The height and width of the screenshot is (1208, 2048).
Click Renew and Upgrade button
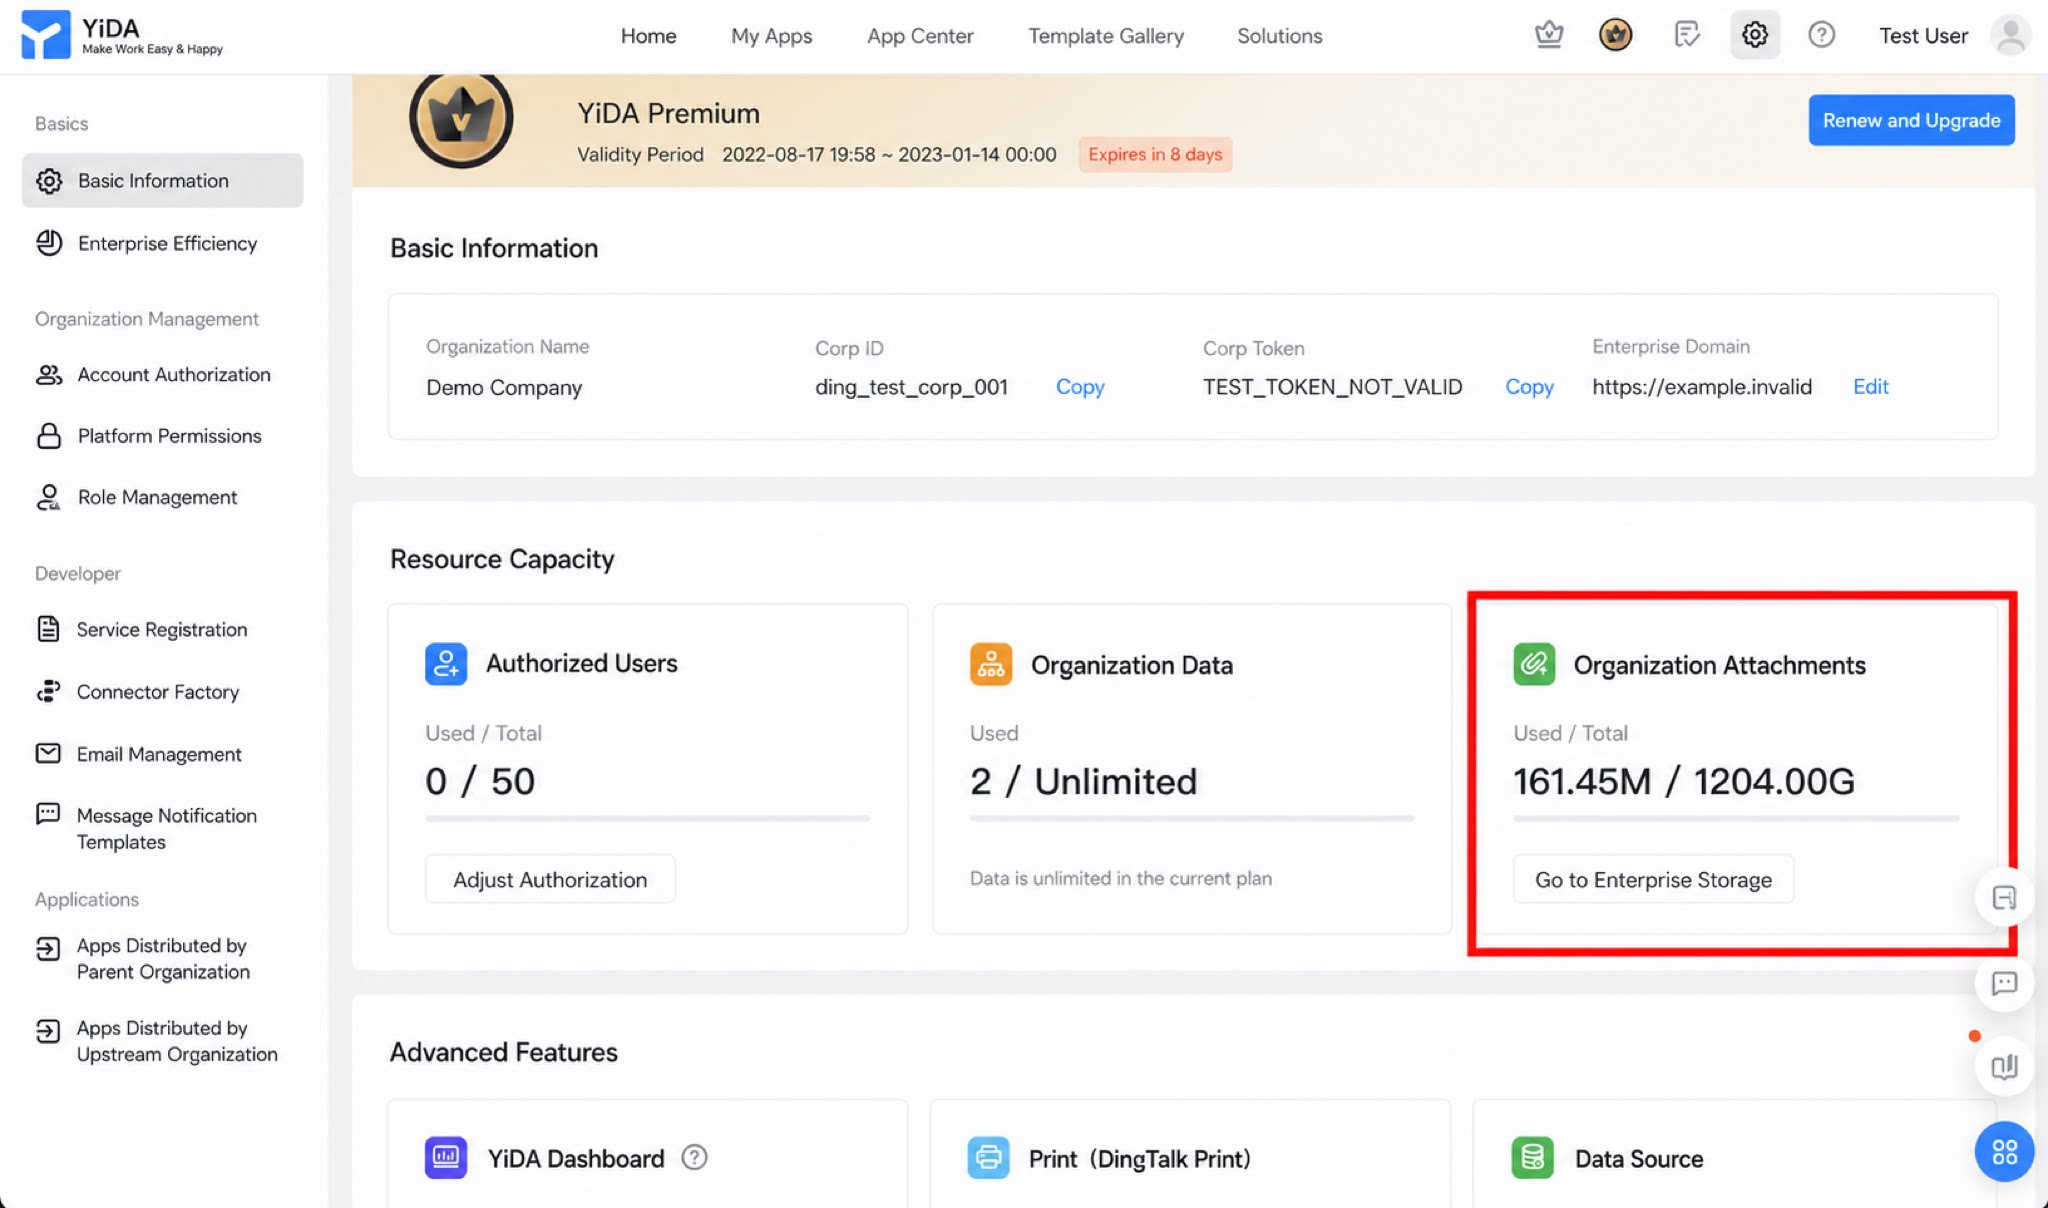[x=1911, y=120]
